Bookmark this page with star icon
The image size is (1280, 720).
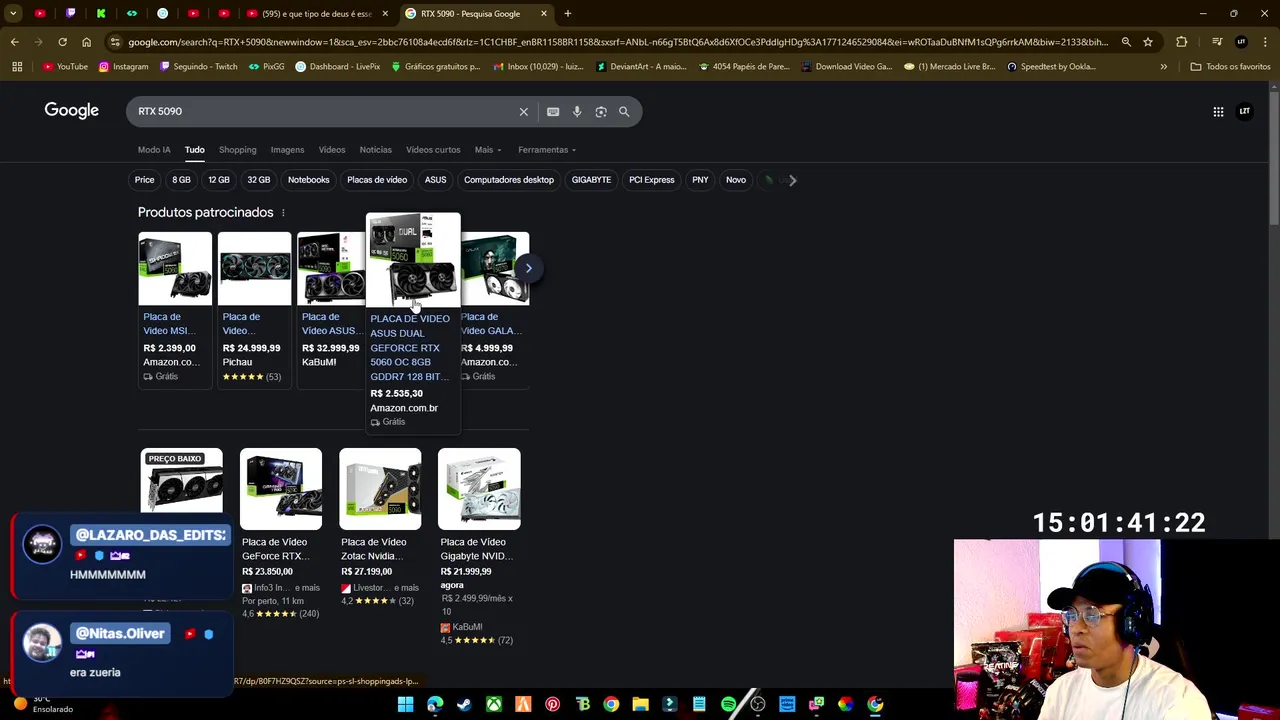point(1148,42)
